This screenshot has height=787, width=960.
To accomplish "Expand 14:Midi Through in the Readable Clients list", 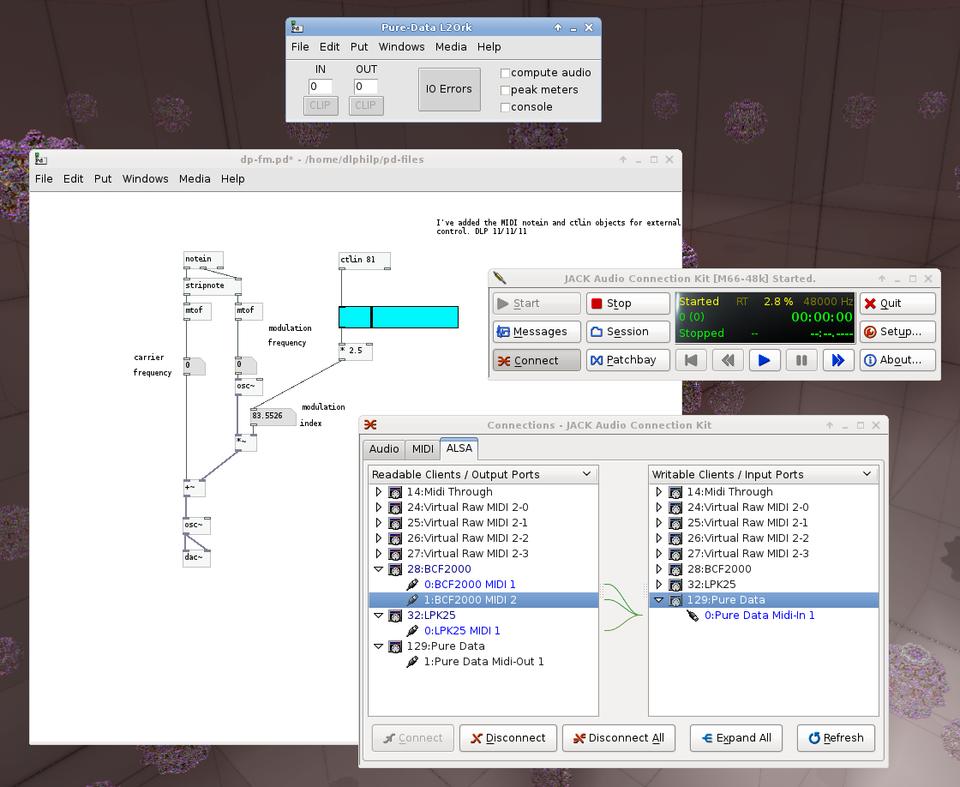I will [378, 492].
